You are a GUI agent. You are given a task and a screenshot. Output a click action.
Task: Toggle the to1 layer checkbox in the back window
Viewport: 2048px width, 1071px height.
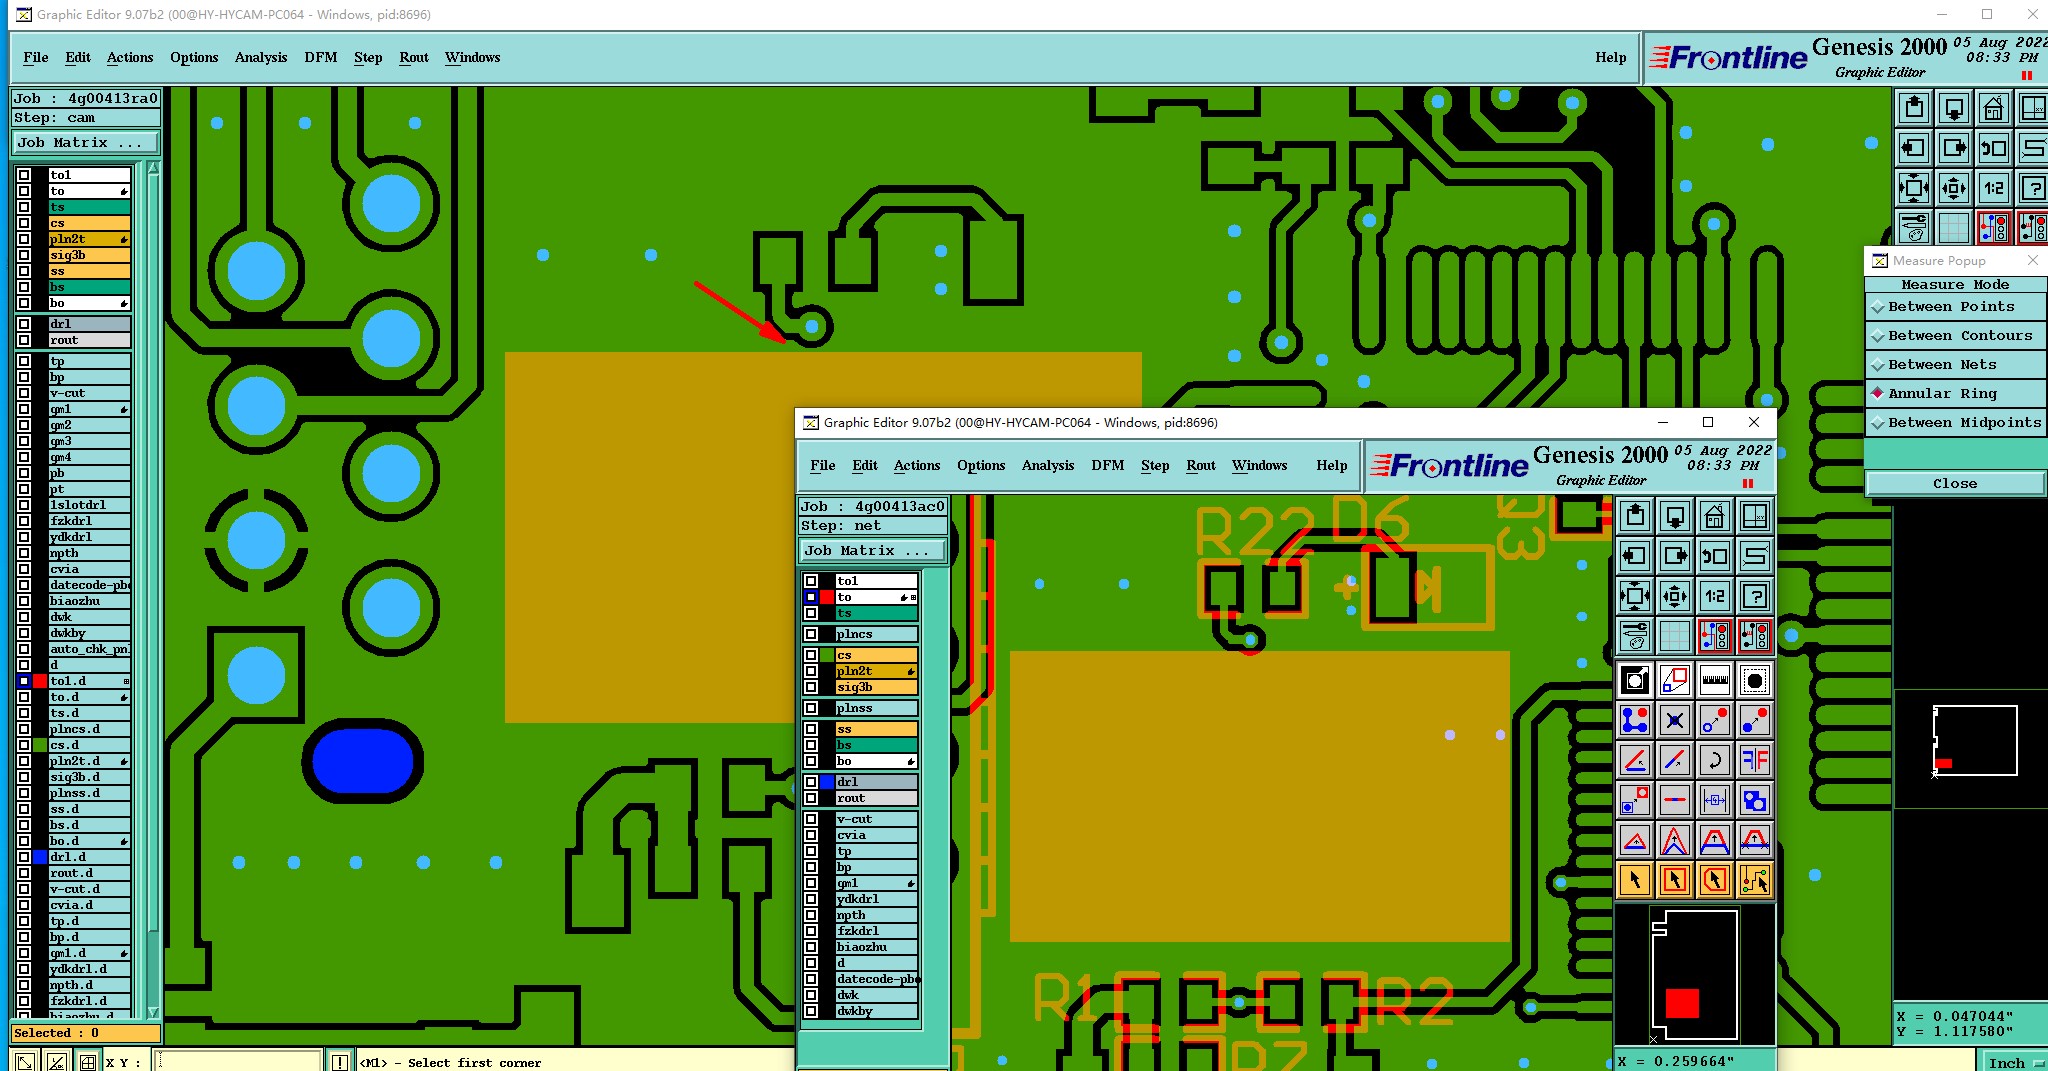pos(24,175)
